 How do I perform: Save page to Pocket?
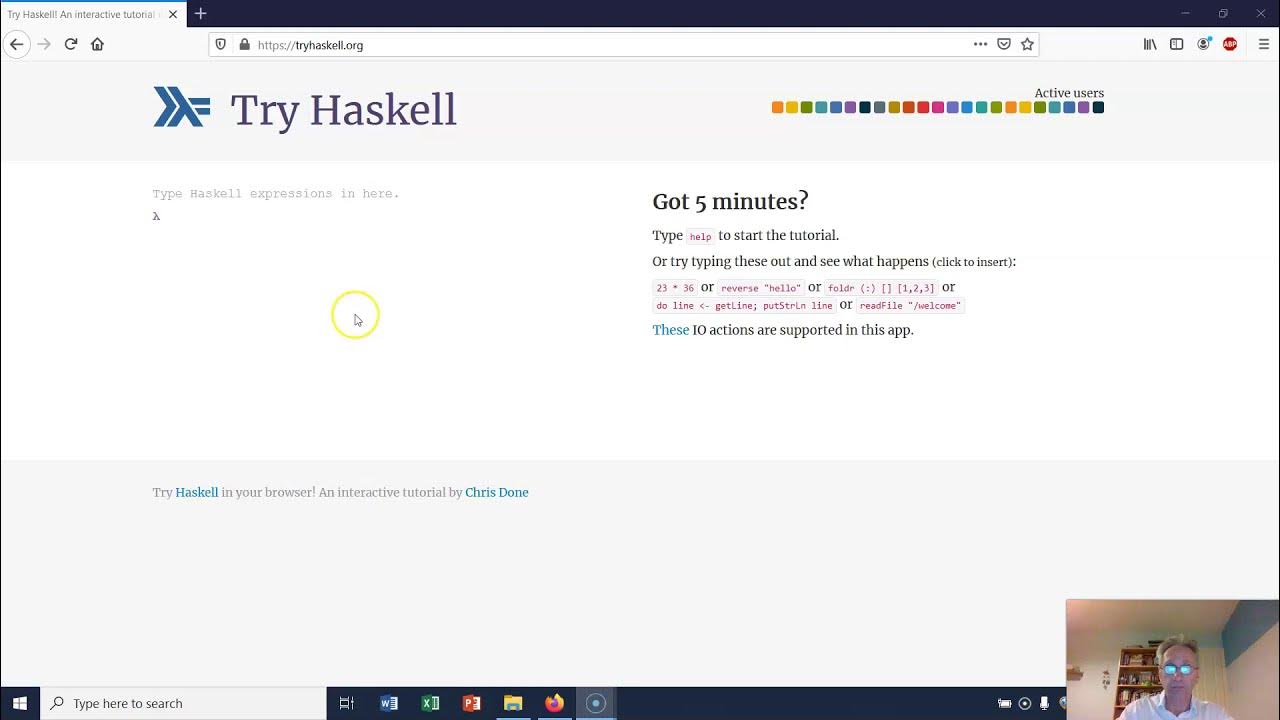[x=1004, y=44]
